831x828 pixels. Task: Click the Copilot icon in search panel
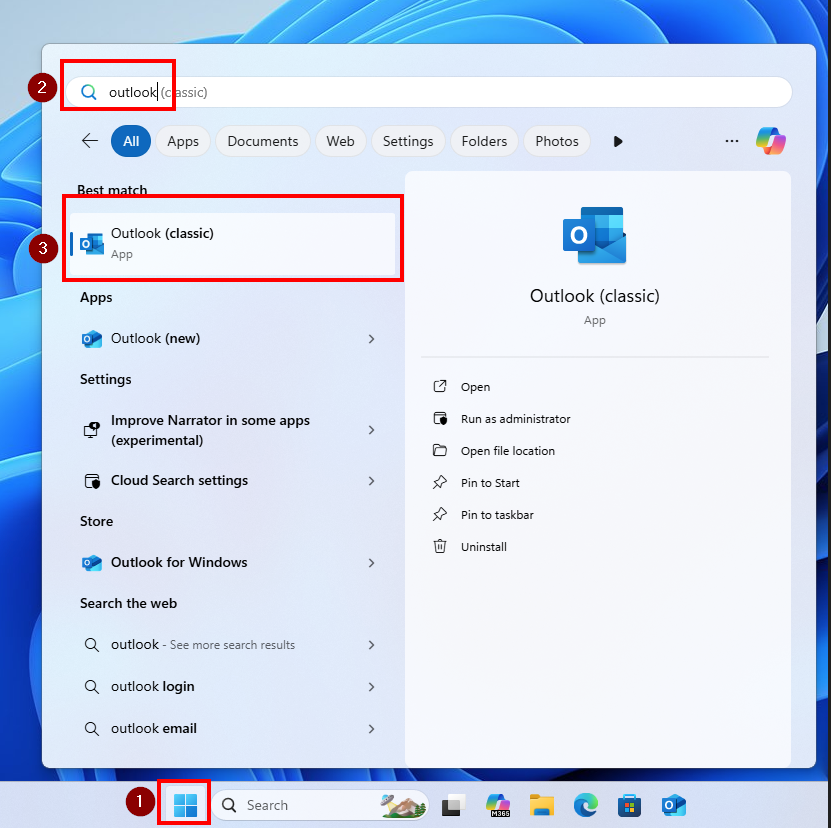771,141
